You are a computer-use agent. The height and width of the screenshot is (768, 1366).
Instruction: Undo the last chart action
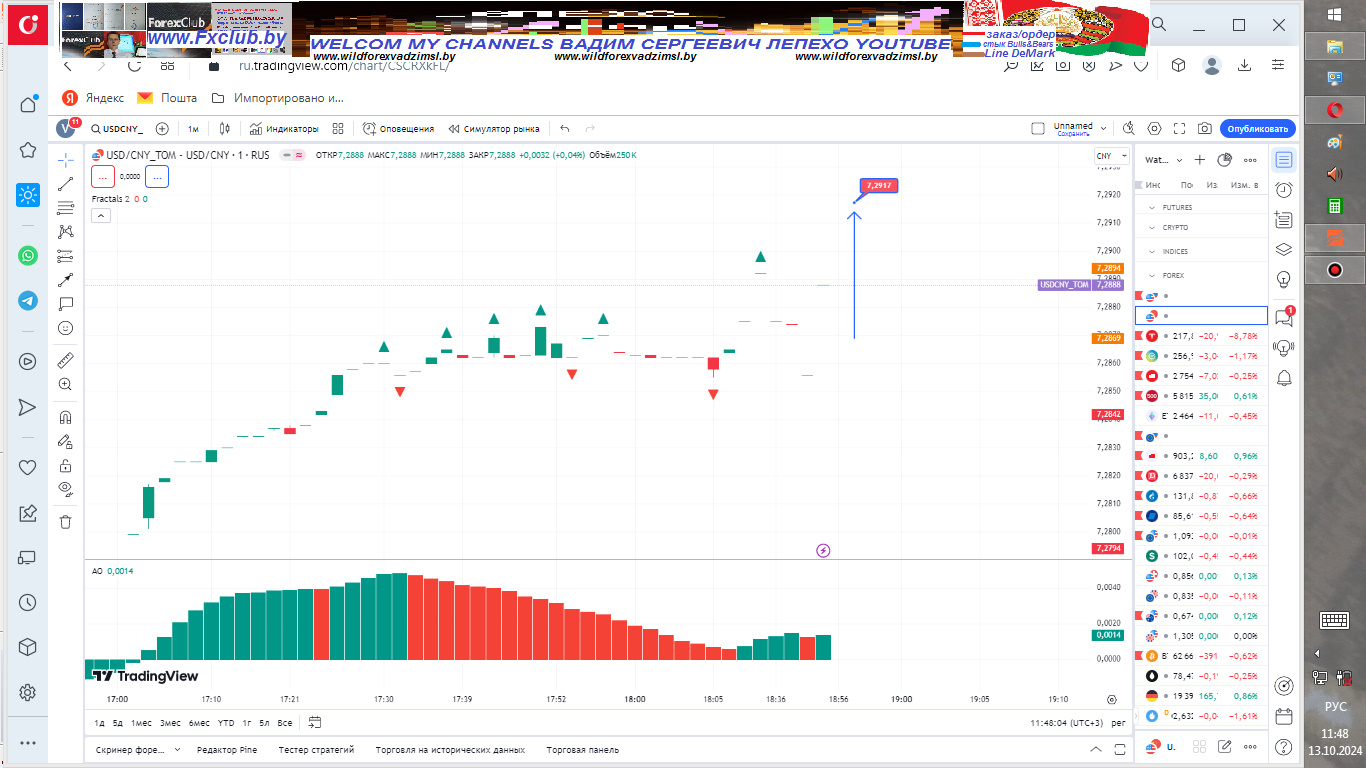click(565, 129)
